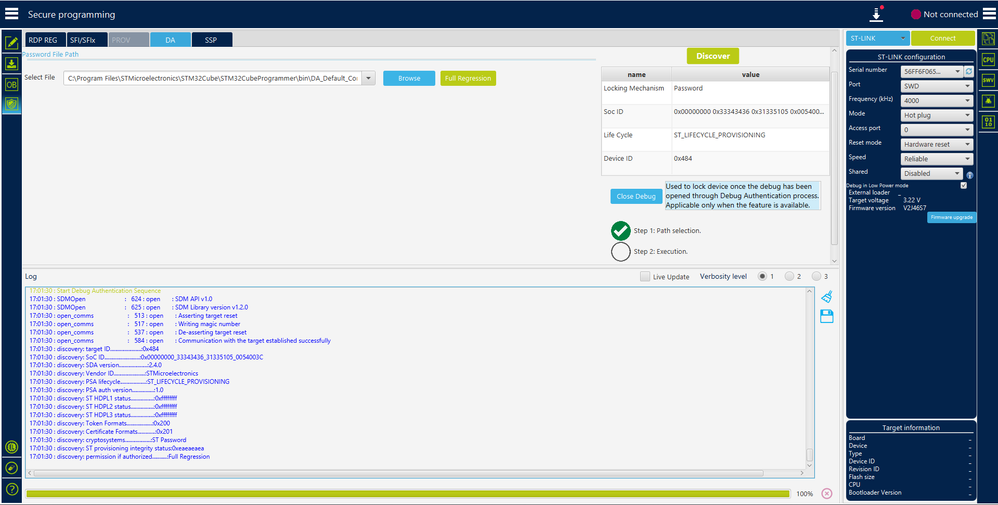Select verbosity level 1

pyautogui.click(x=761, y=276)
